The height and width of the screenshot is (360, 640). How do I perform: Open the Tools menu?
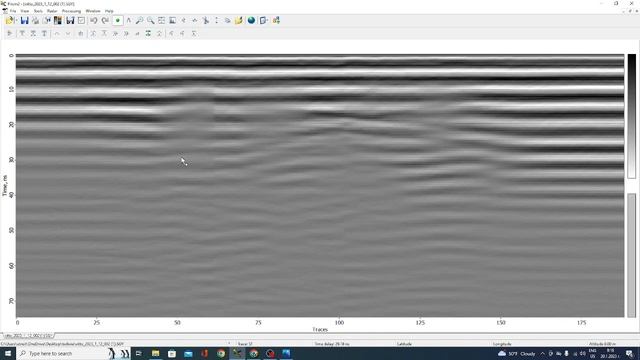[38, 11]
